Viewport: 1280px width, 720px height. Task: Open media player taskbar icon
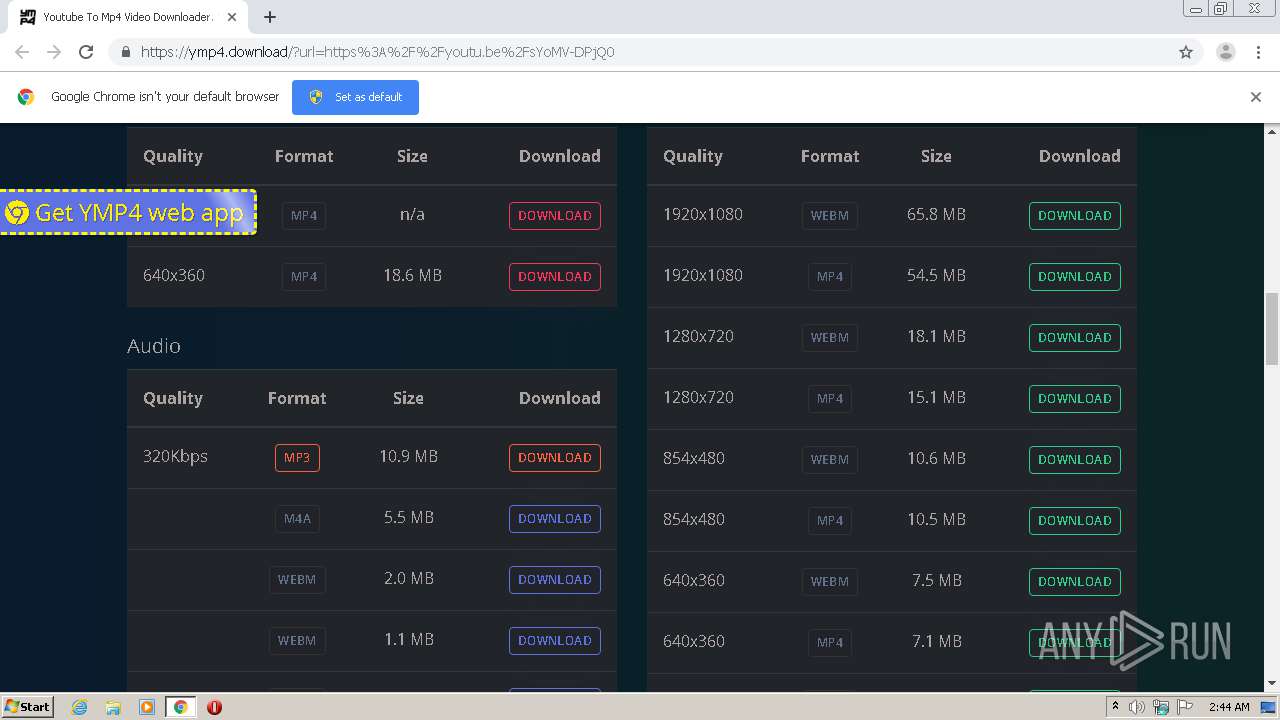147,707
